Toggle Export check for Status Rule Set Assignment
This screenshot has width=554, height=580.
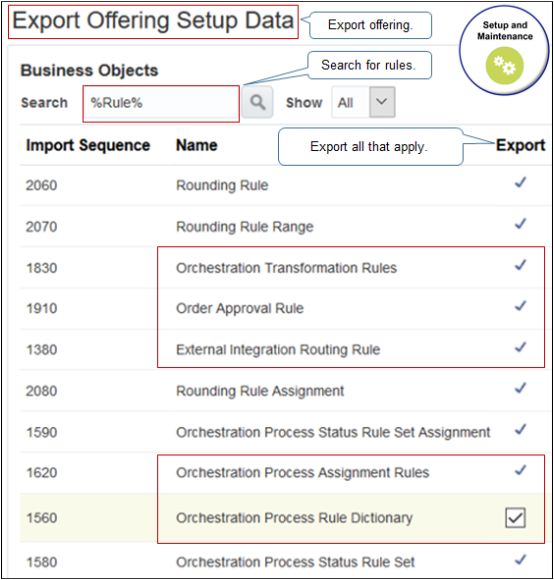click(520, 430)
